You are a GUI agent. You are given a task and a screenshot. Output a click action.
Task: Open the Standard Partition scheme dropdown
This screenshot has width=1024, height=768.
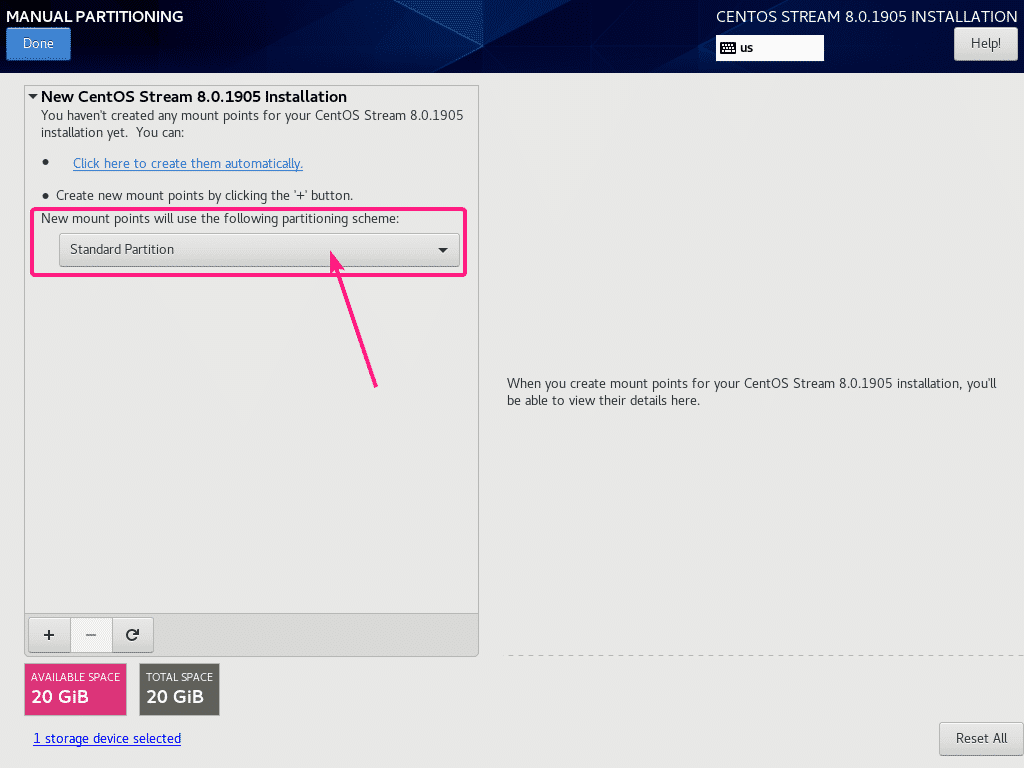pyautogui.click(x=259, y=249)
